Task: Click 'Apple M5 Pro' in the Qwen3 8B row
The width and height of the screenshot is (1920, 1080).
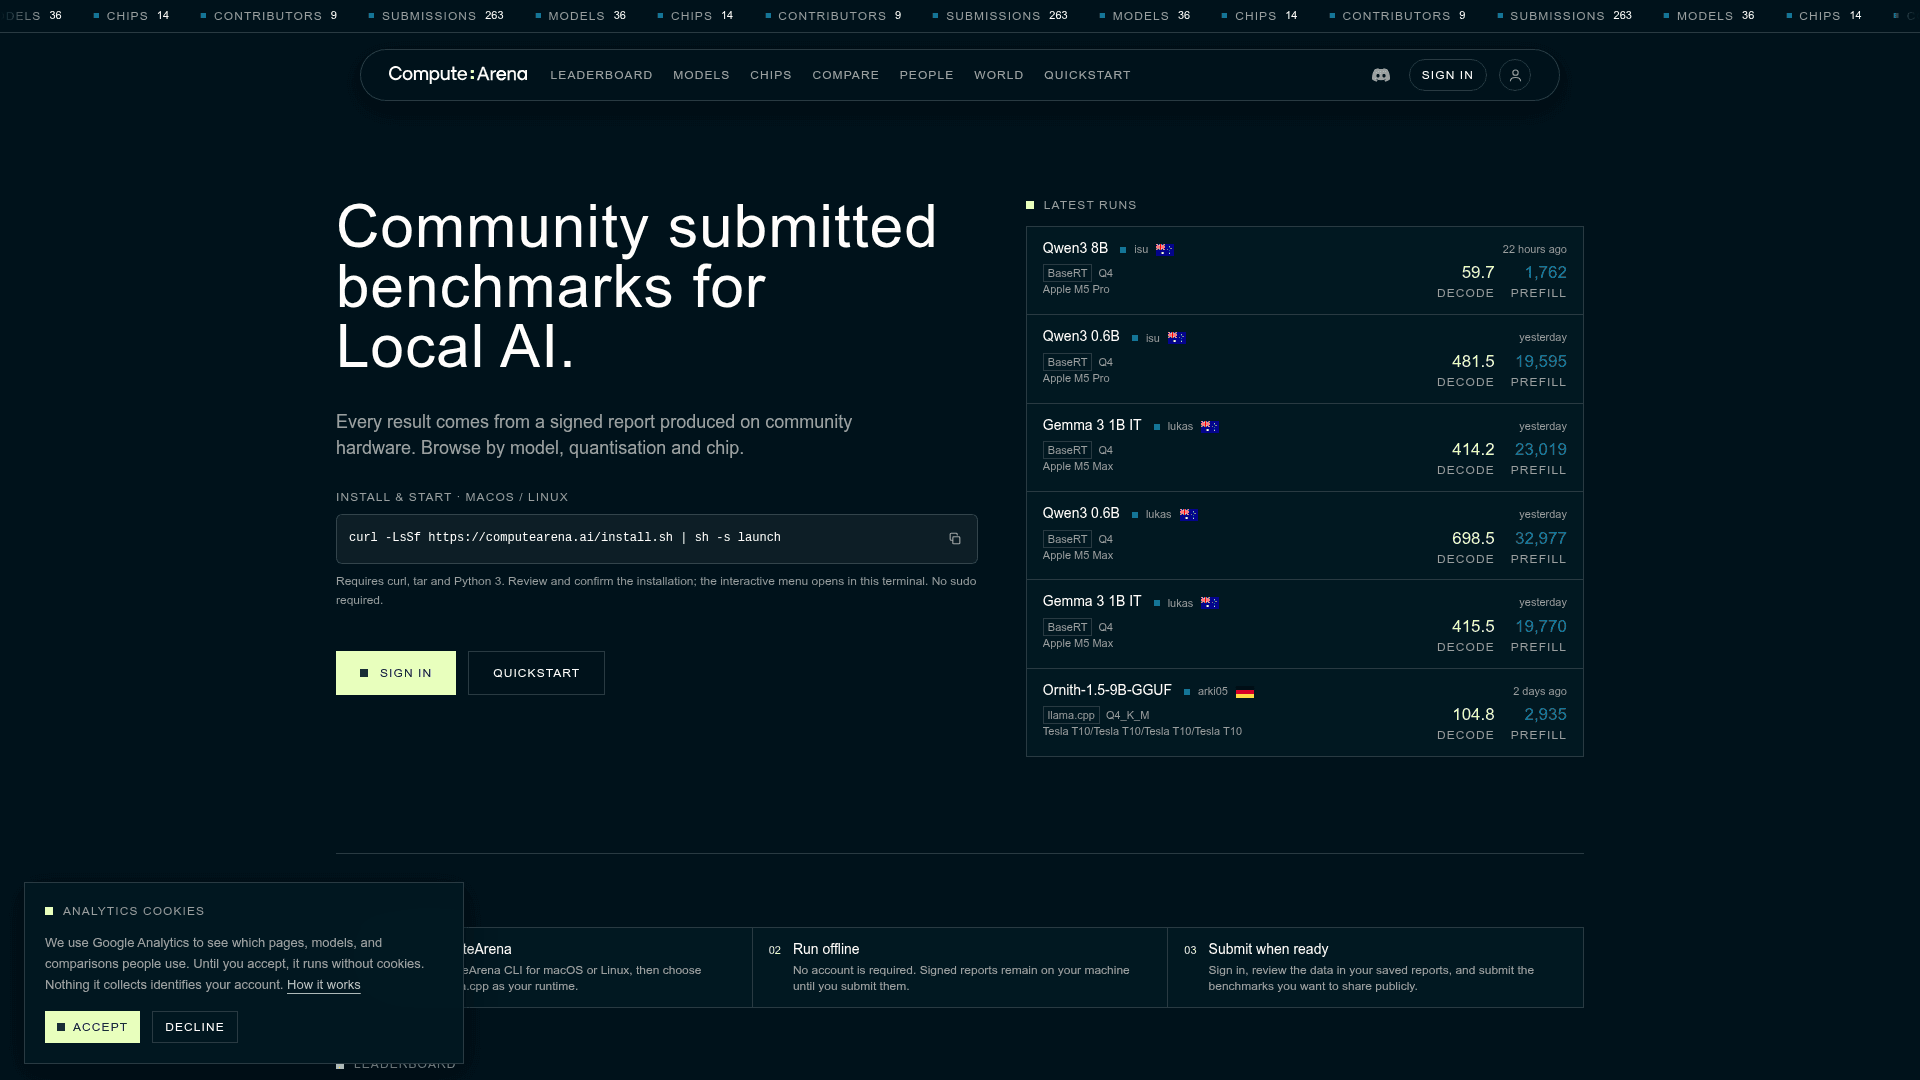Action: (1076, 289)
